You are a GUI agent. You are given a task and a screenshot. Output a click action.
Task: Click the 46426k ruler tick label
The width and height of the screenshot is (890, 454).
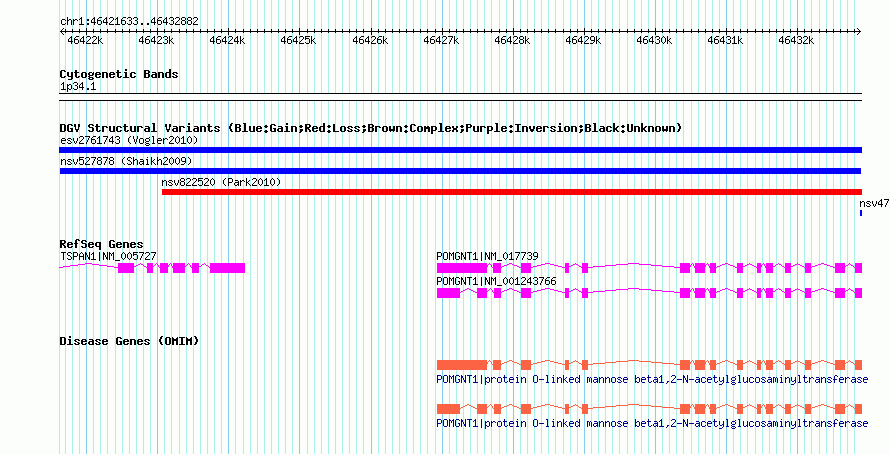(x=370, y=40)
